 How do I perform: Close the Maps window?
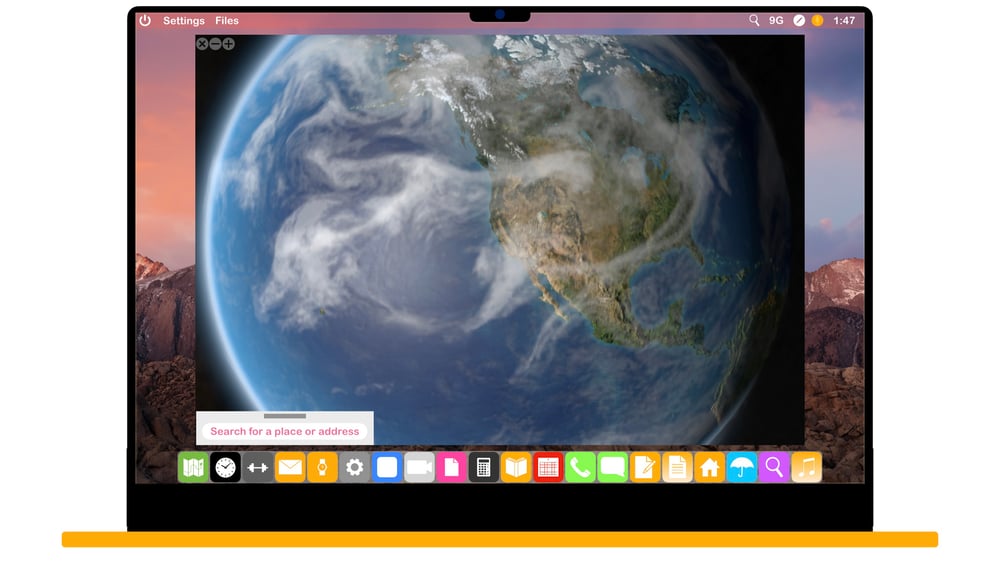point(202,44)
